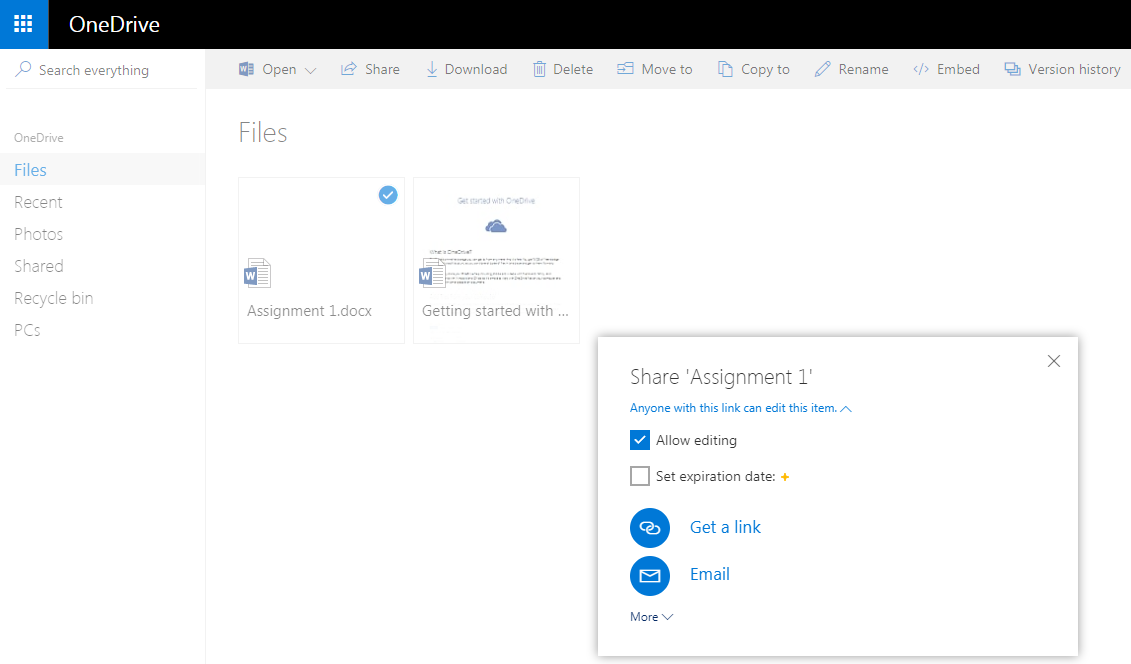Screen dimensions: 1131x664
Task: Click the OneDrive title in header
Action: pyautogui.click(x=114, y=25)
